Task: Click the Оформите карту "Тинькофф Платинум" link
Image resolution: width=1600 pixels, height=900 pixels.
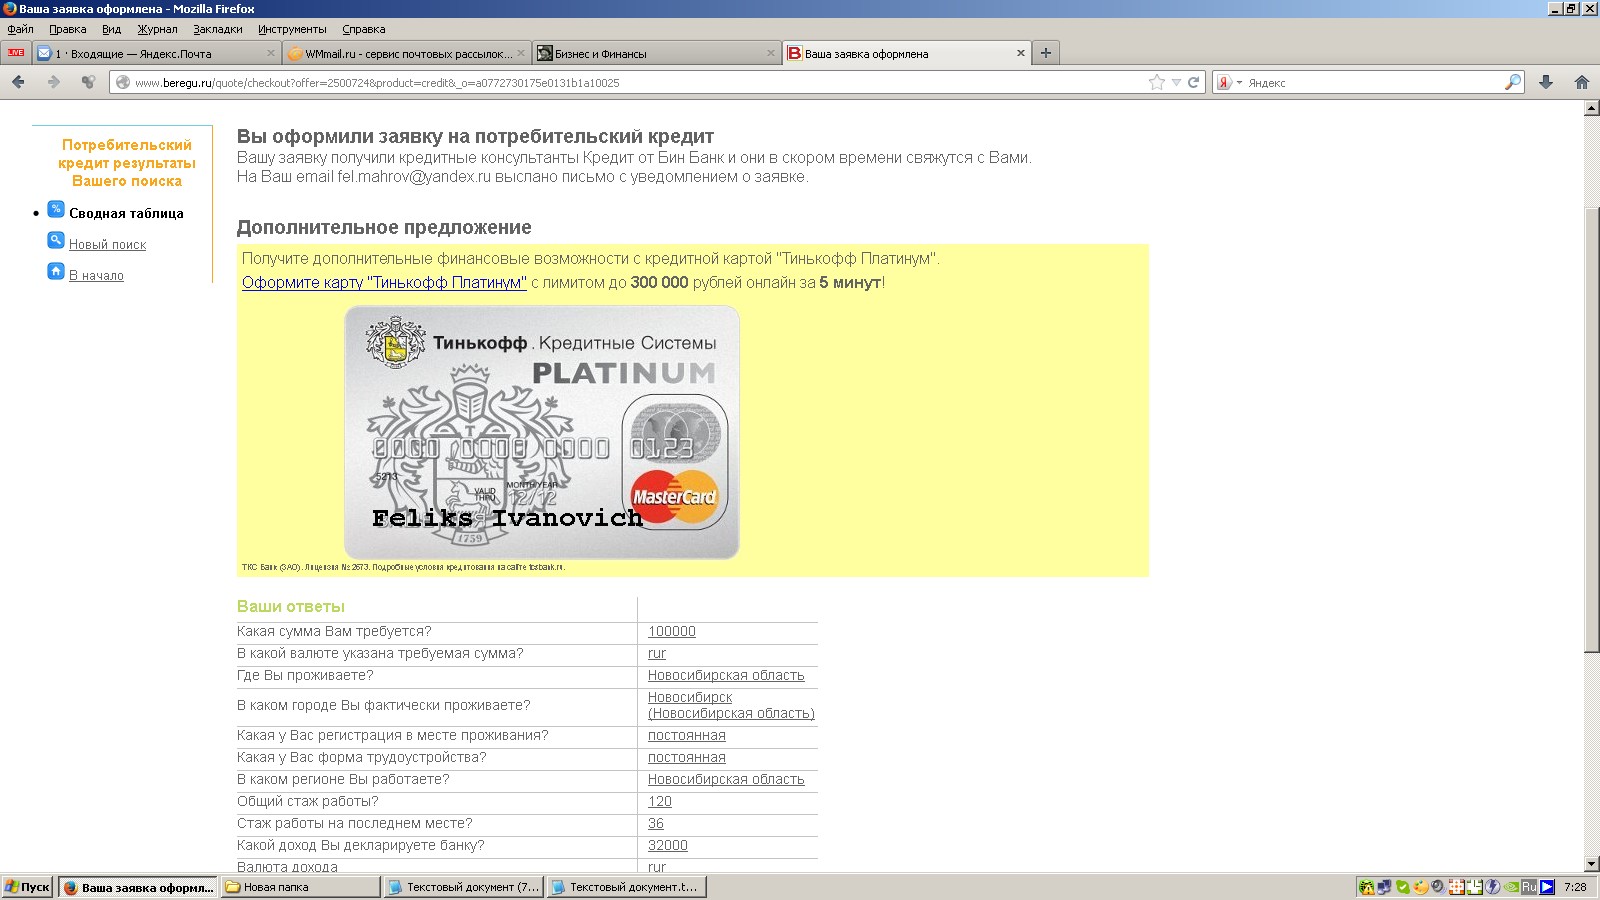Action: (x=384, y=282)
